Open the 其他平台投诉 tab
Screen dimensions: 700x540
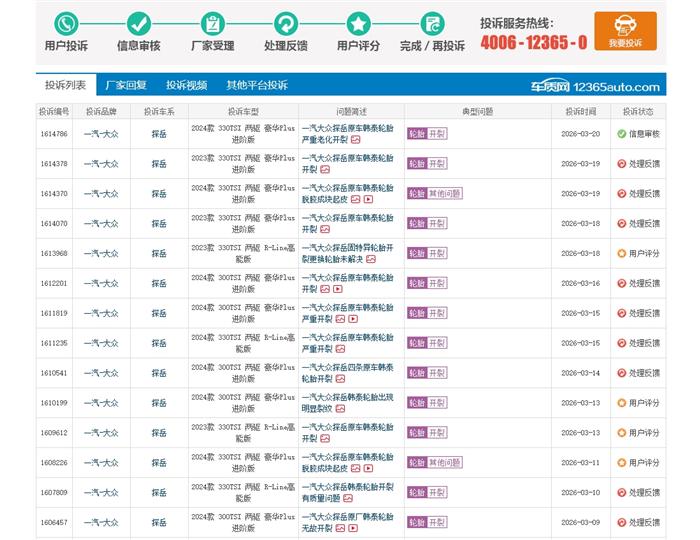pyautogui.click(x=256, y=86)
